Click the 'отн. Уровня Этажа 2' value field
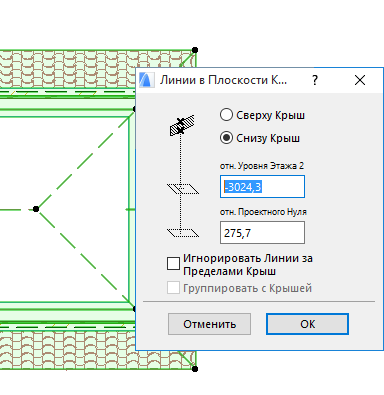This screenshot has height=395, width=384. click(x=262, y=187)
